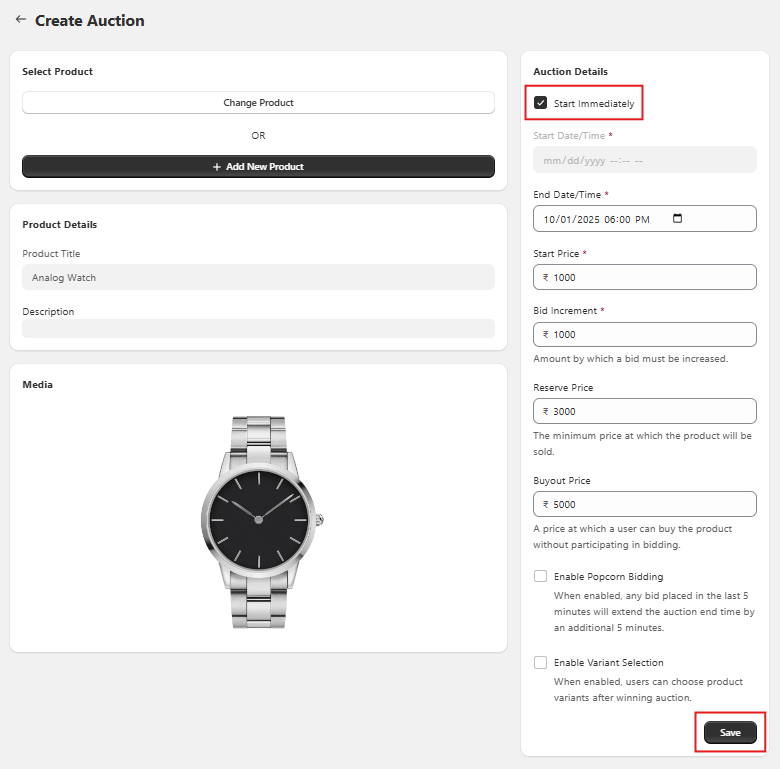Select the Bid Increment input field

click(650, 334)
